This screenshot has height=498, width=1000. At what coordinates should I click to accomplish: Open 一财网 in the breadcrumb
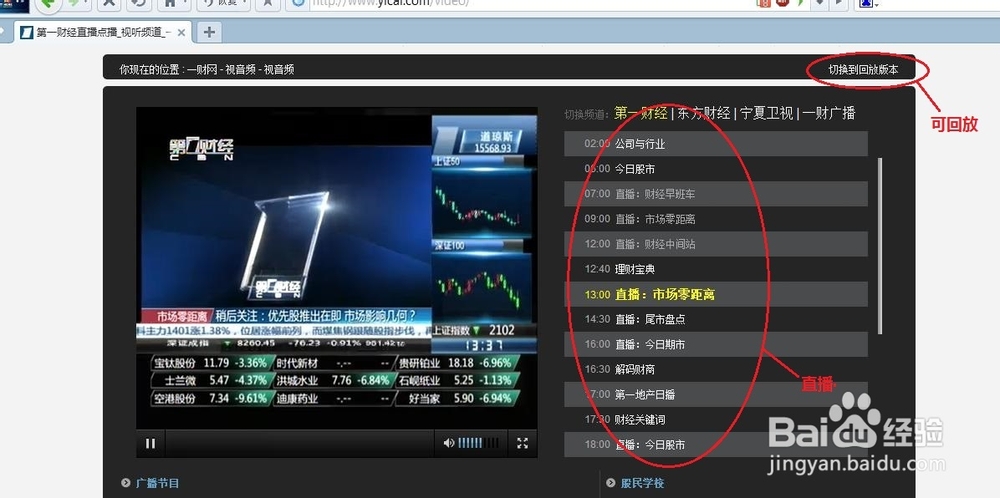pyautogui.click(x=200, y=70)
